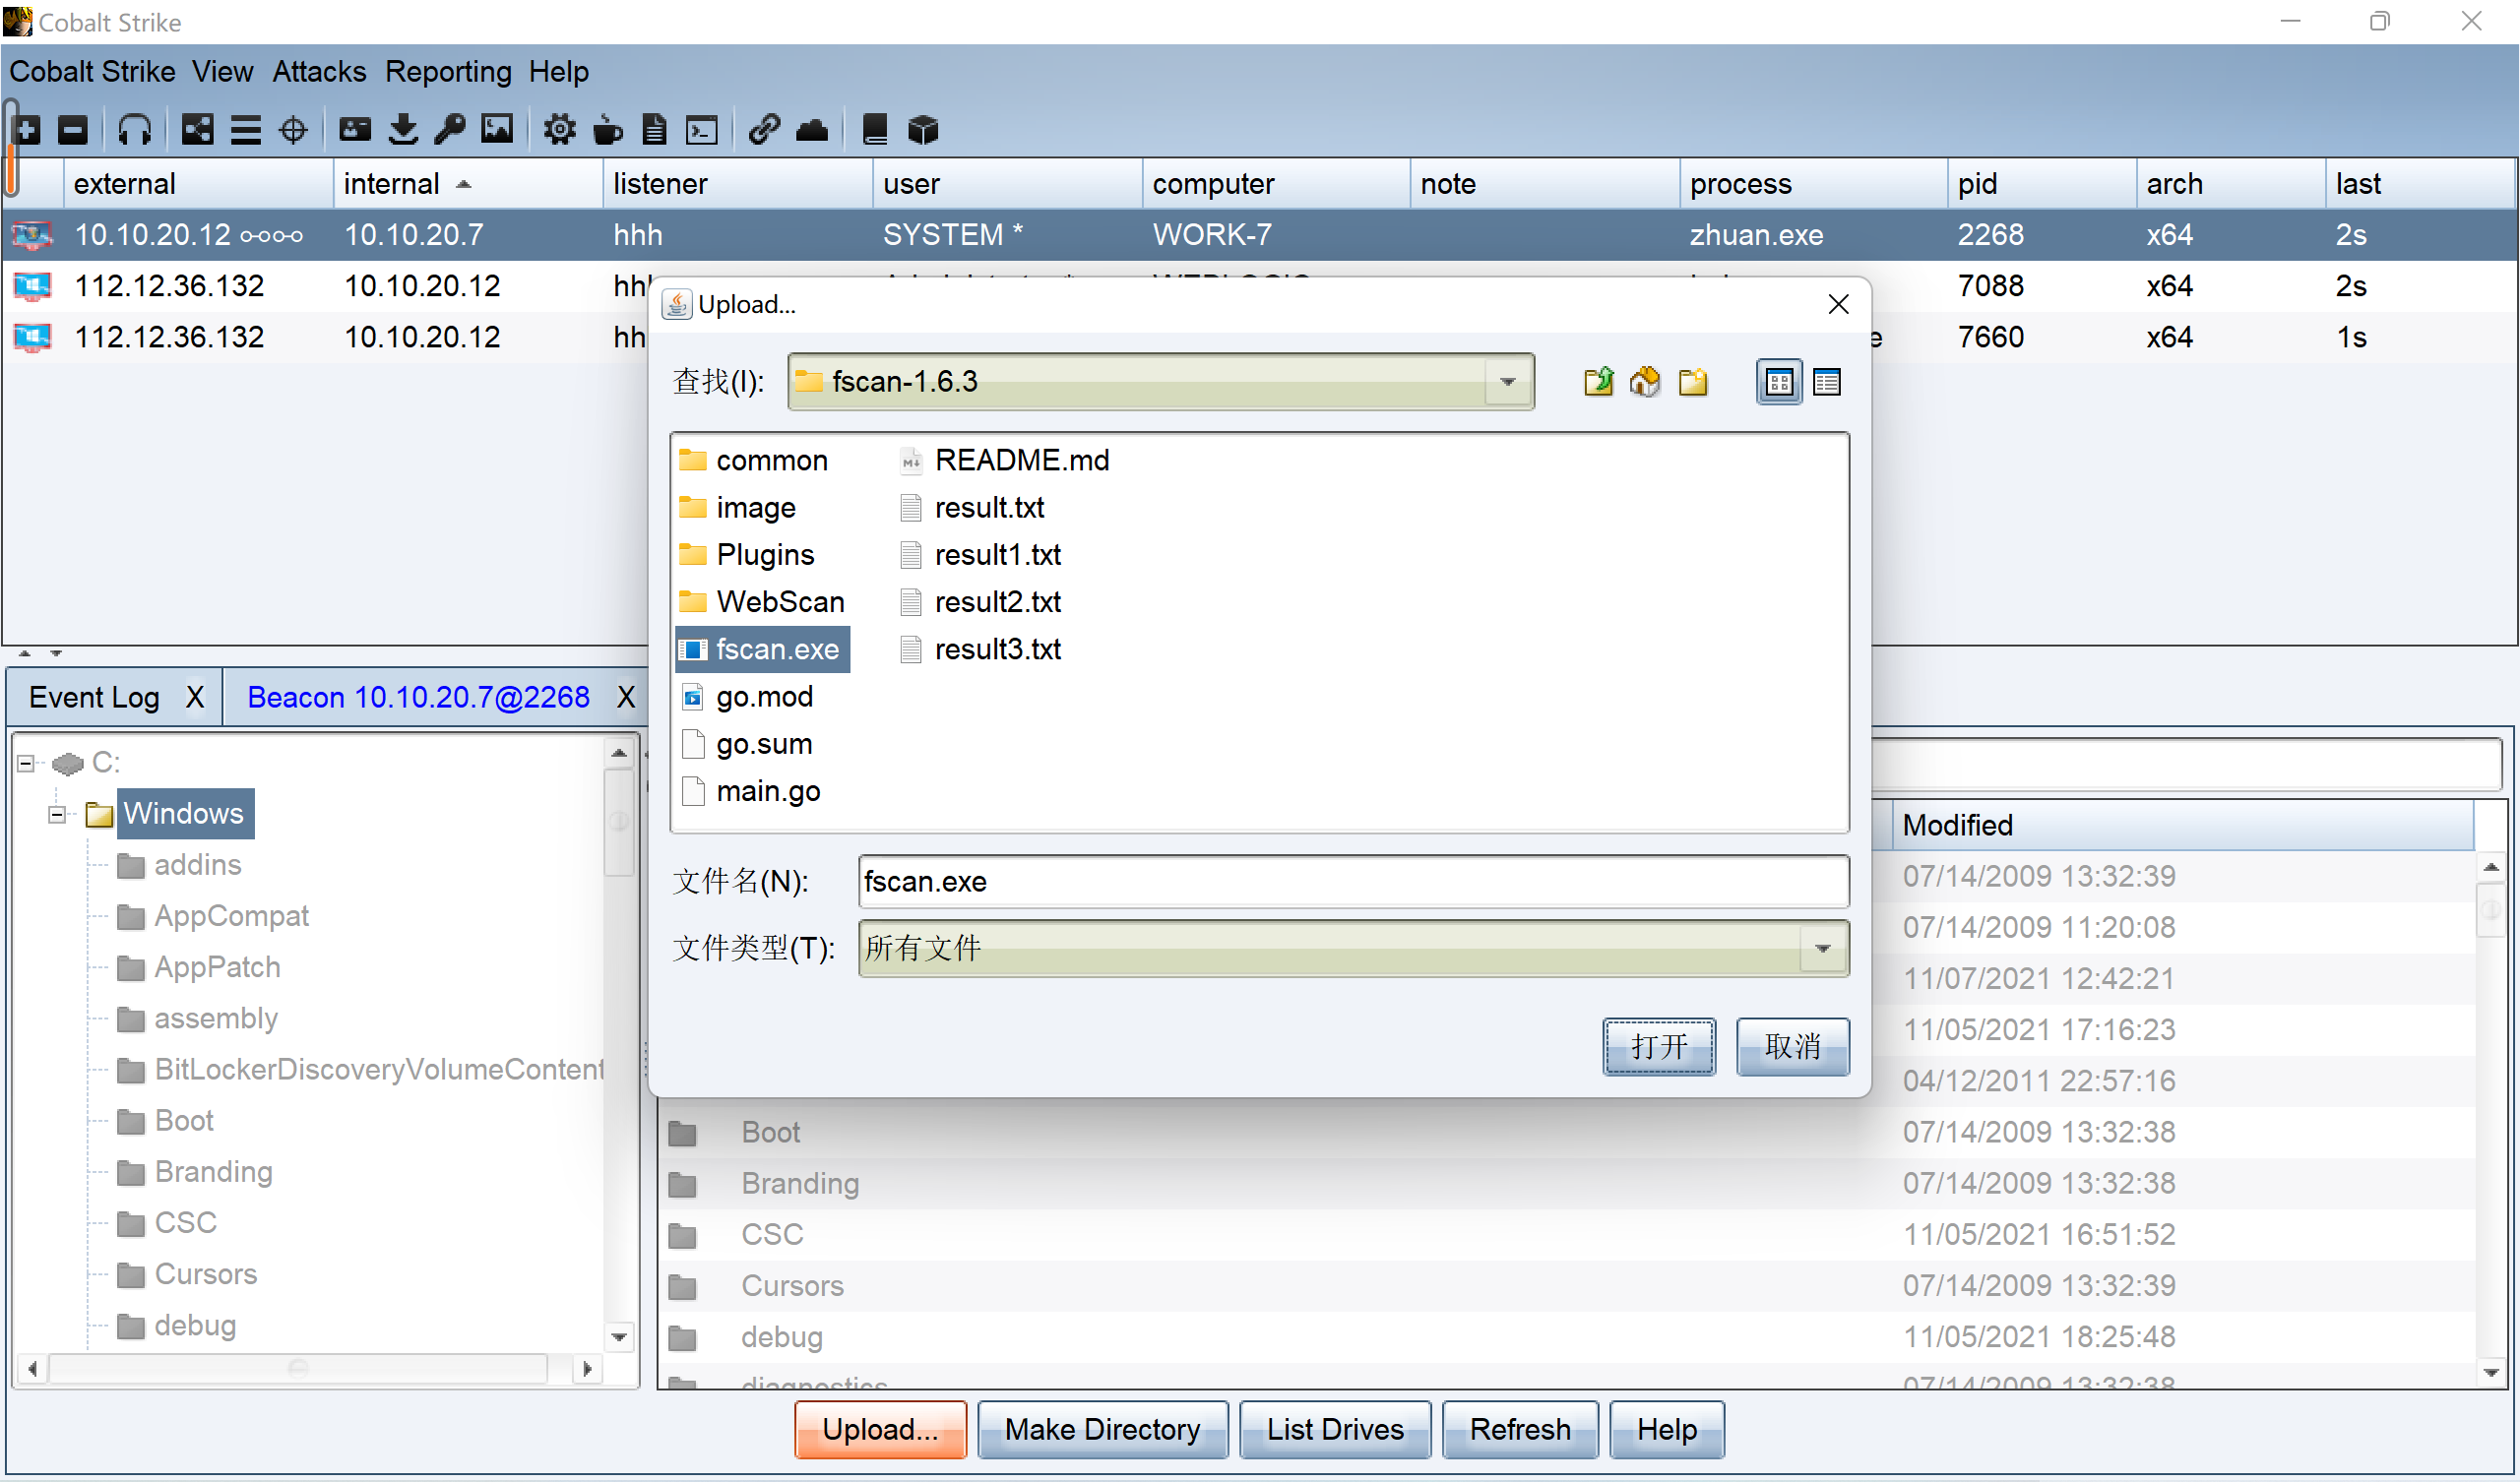This screenshot has width=2520, height=1482.
Task: Close the Beacon 10.10.20.7@2268 tab
Action: tap(626, 697)
